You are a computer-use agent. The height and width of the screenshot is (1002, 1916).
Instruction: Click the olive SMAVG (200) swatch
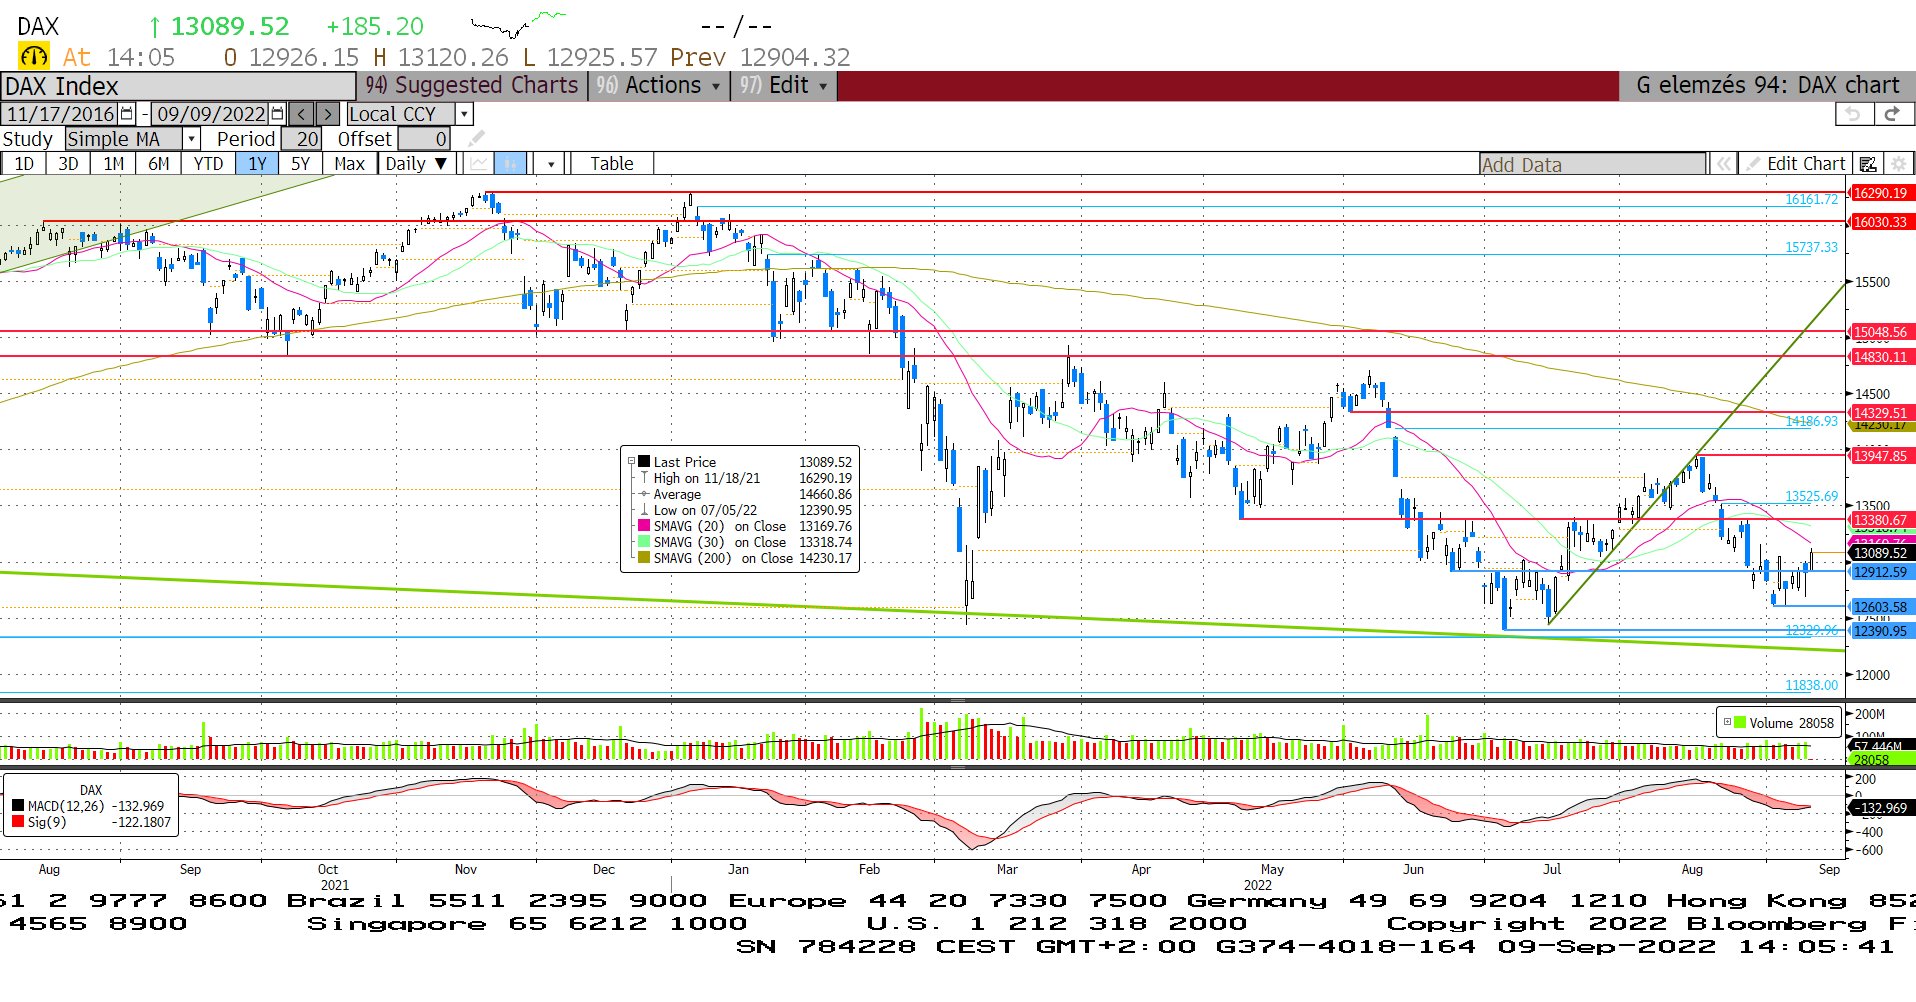pyautogui.click(x=645, y=558)
